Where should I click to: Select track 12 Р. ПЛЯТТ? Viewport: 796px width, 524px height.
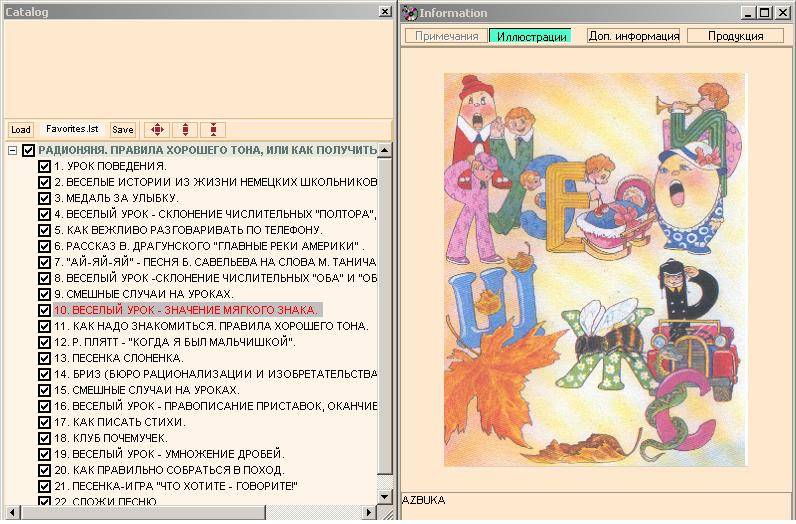coord(175,342)
